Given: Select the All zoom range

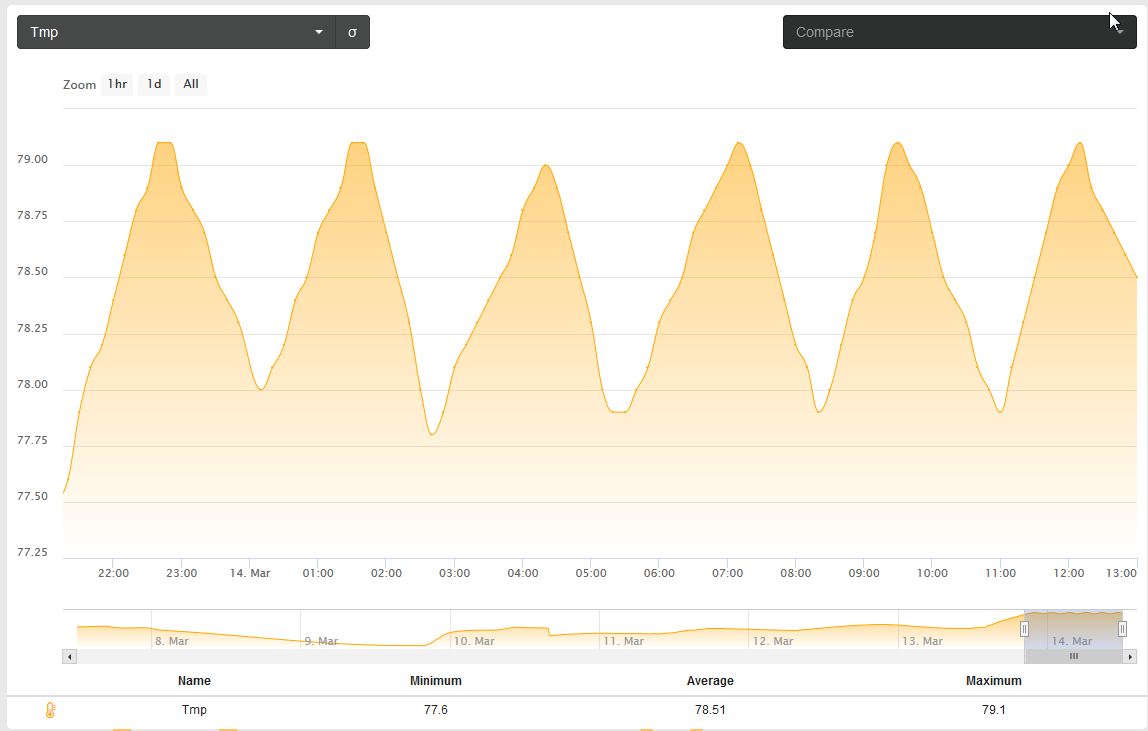Looking at the screenshot, I should pos(190,85).
